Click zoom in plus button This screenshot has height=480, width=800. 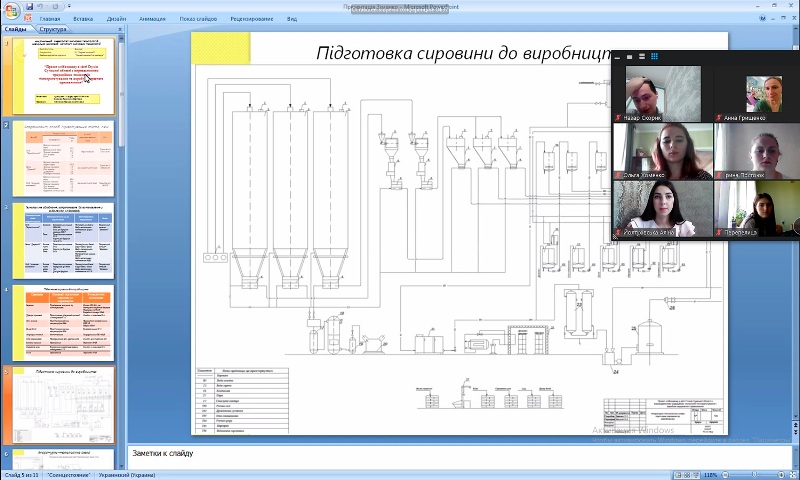tap(779, 475)
